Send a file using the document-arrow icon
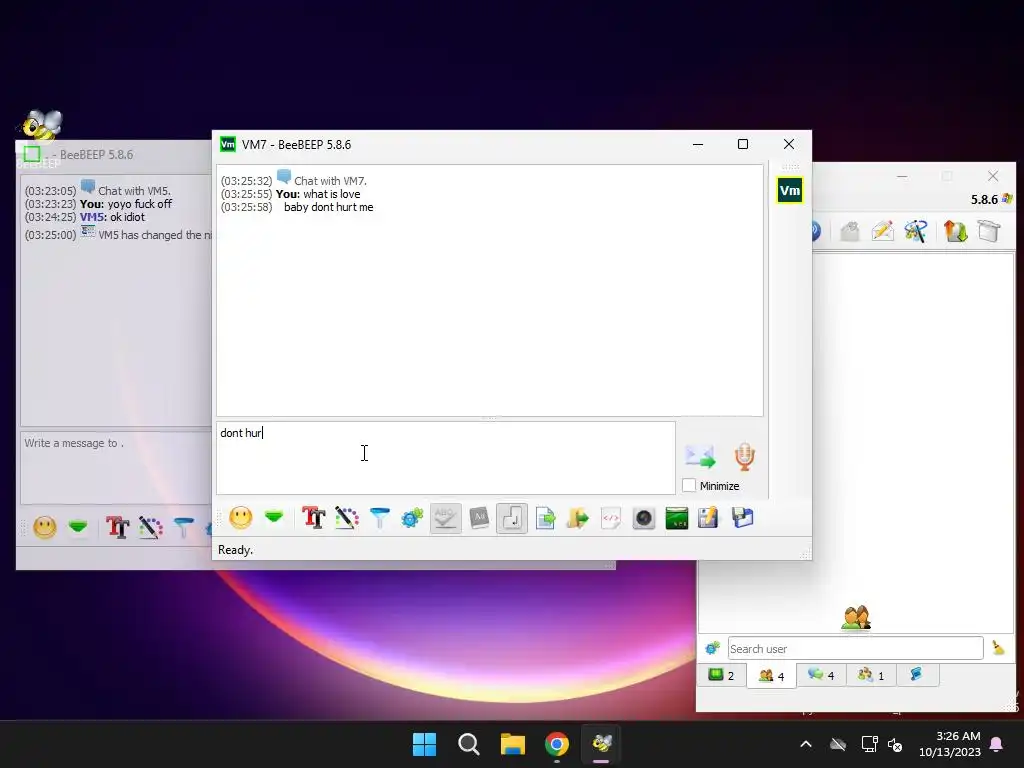This screenshot has width=1024, height=768. 545,519
